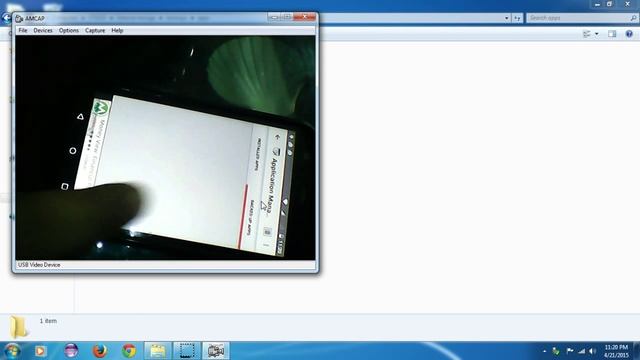
Task: Open Explorer help with the blue question icon
Action: 629,34
